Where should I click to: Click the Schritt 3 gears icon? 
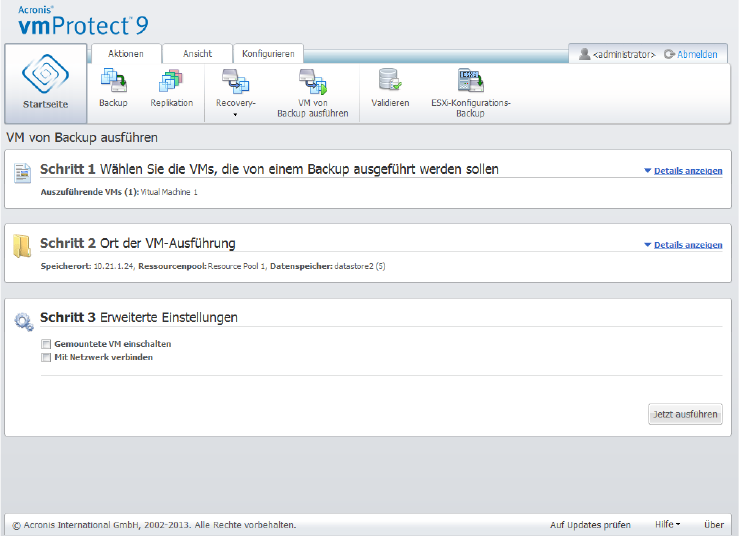pyautogui.click(x=24, y=322)
